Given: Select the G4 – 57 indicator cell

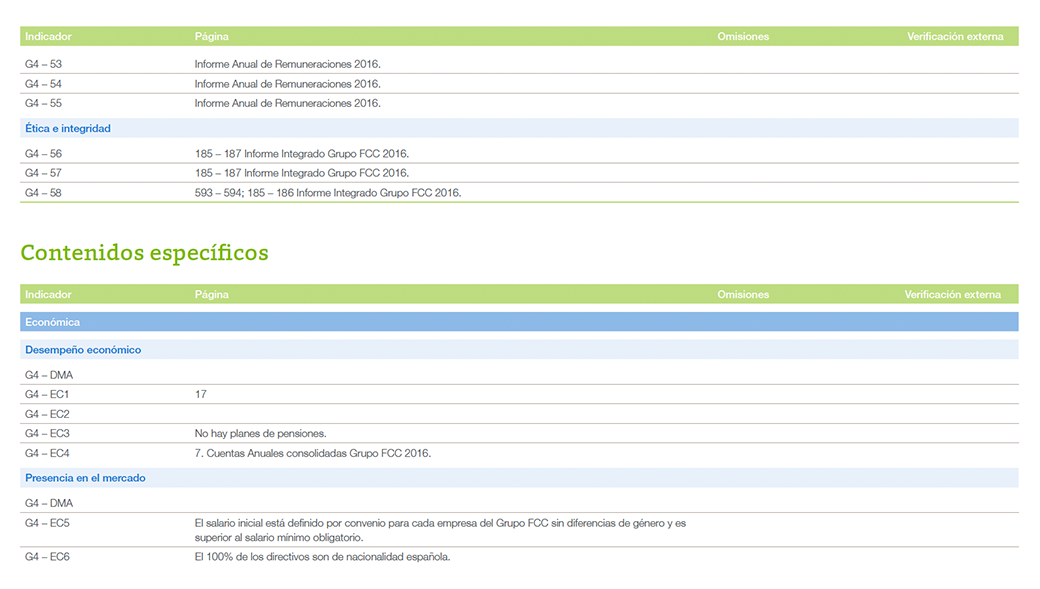Looking at the screenshot, I should tap(43, 173).
